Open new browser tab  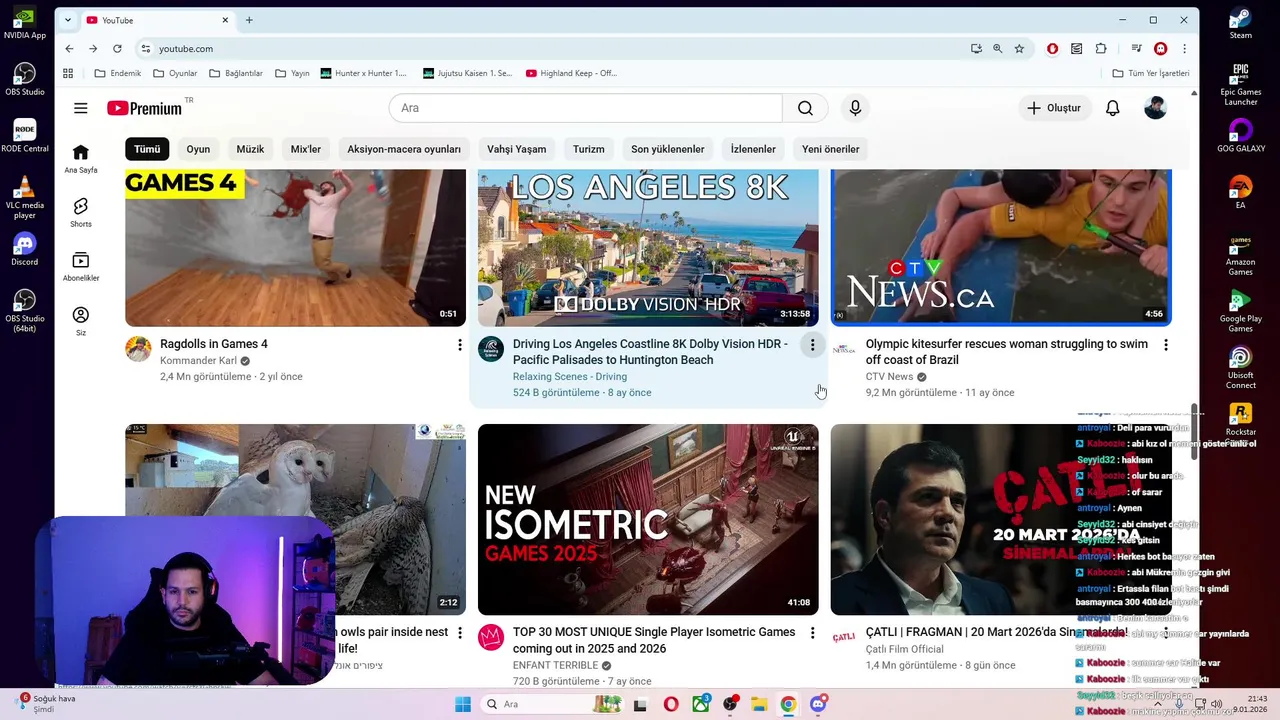point(249,20)
